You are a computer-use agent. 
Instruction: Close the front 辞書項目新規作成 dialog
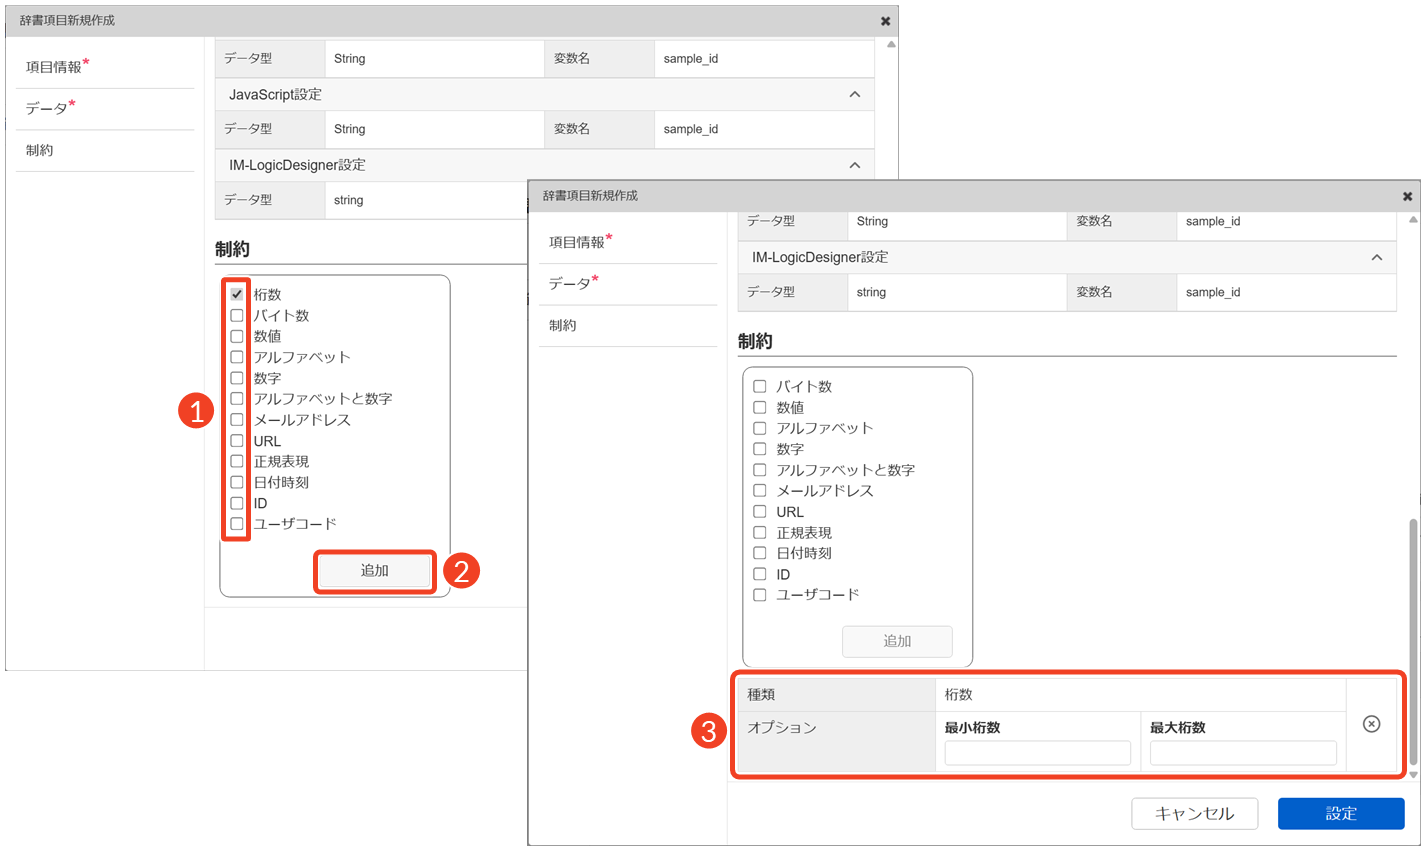pos(1407,196)
